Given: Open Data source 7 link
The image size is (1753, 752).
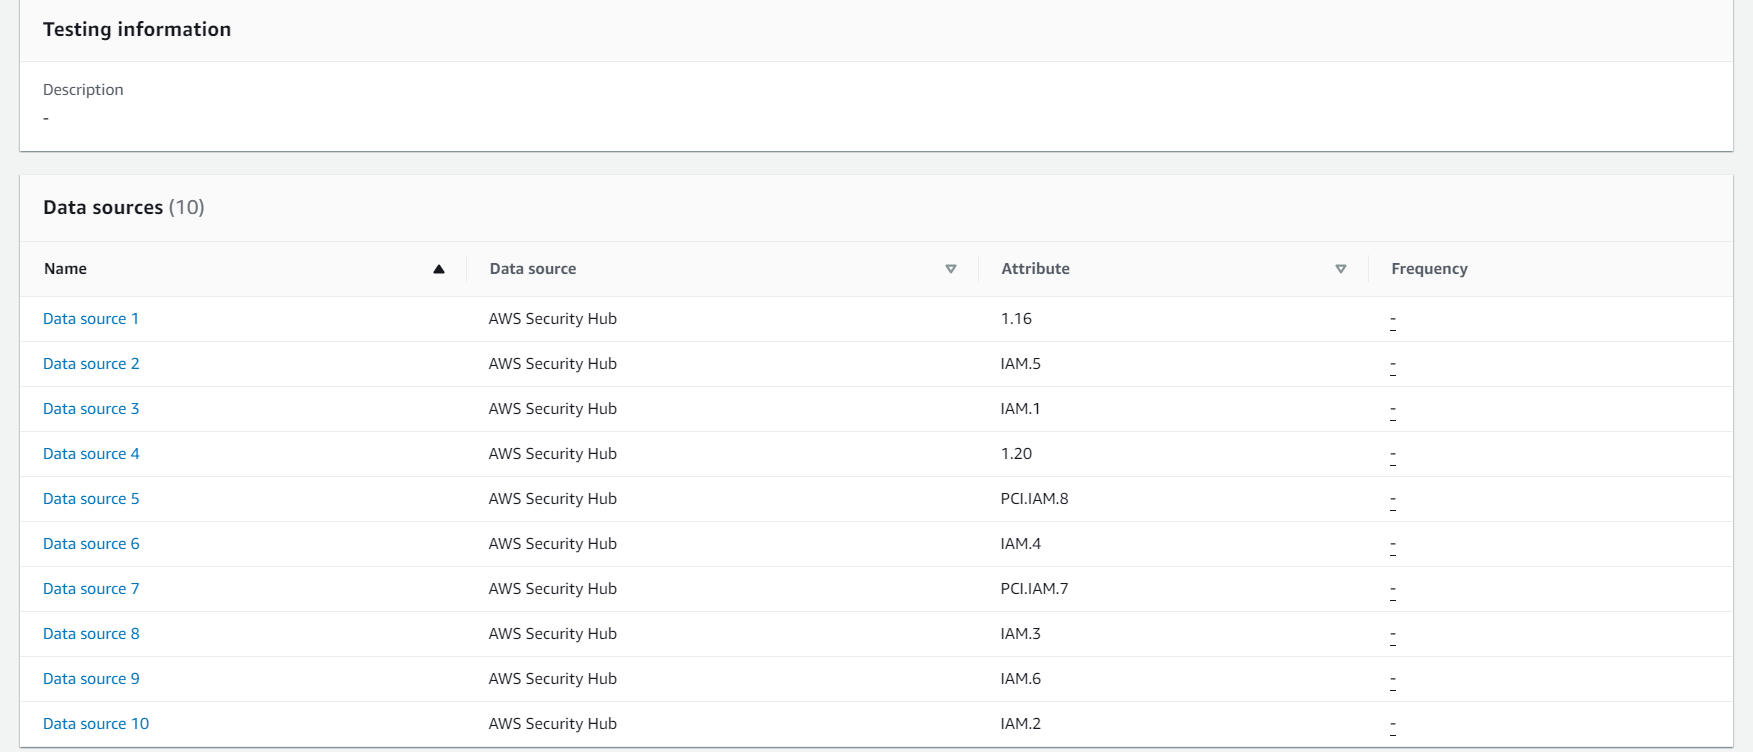Looking at the screenshot, I should click(91, 589).
